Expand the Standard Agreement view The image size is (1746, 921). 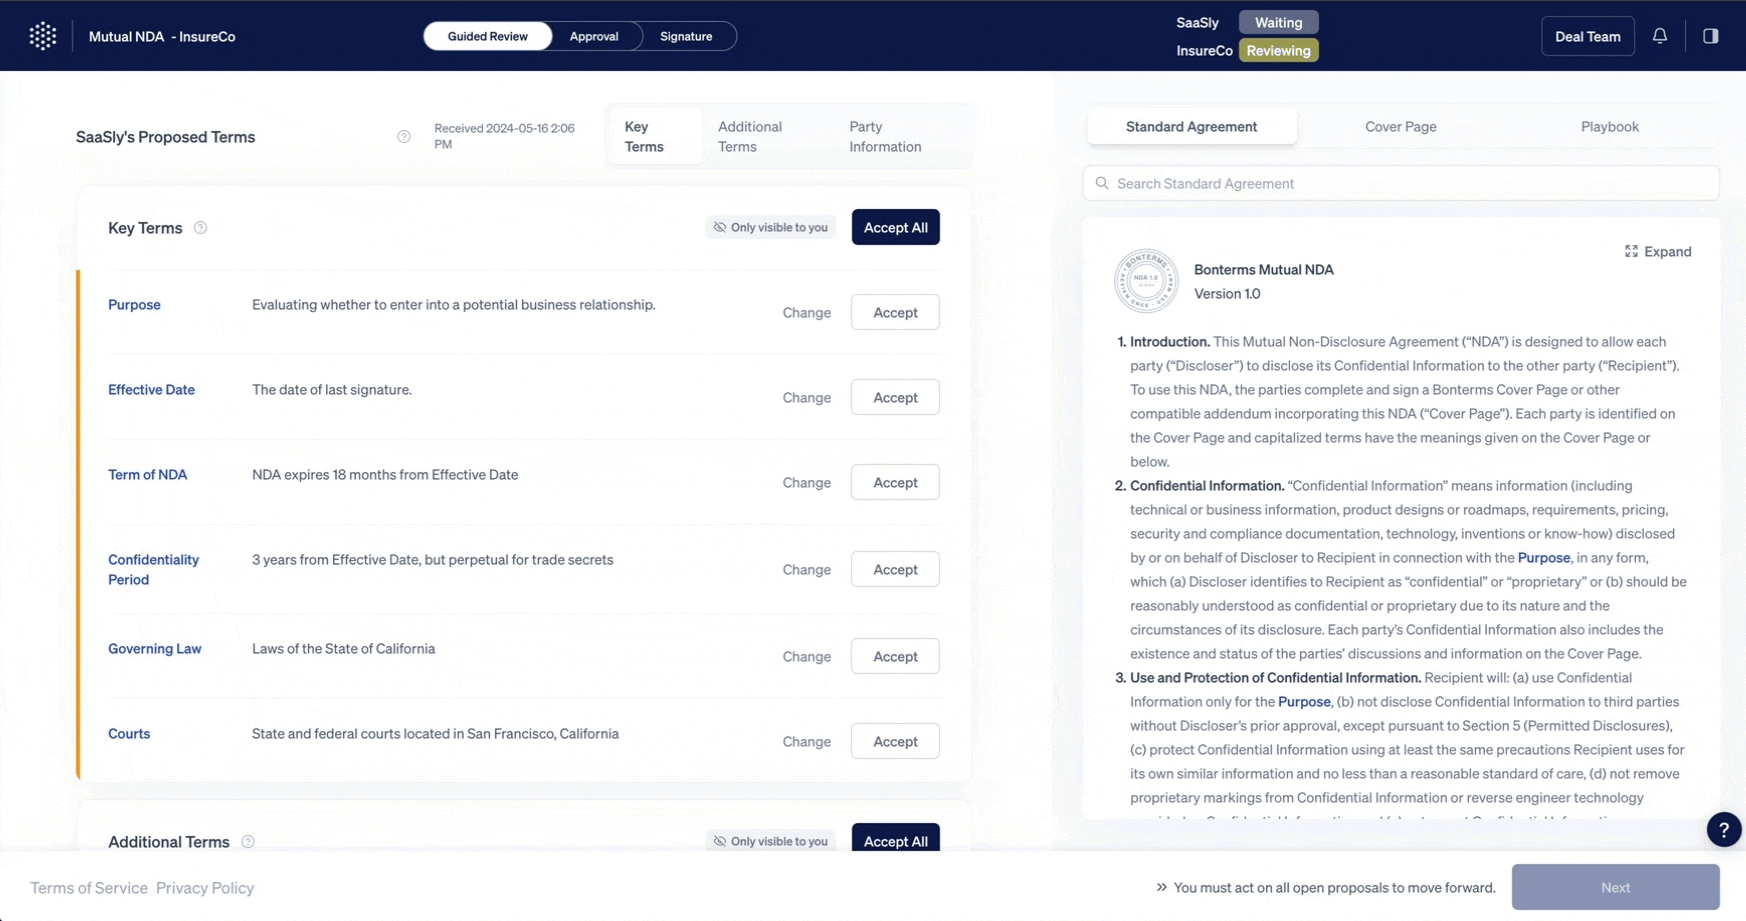tap(1658, 252)
